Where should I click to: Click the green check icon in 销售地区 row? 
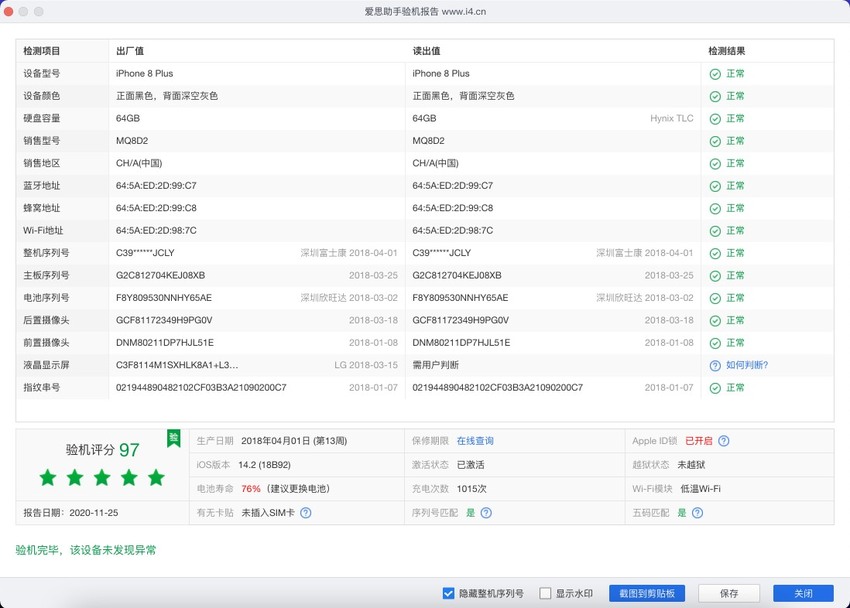715,164
